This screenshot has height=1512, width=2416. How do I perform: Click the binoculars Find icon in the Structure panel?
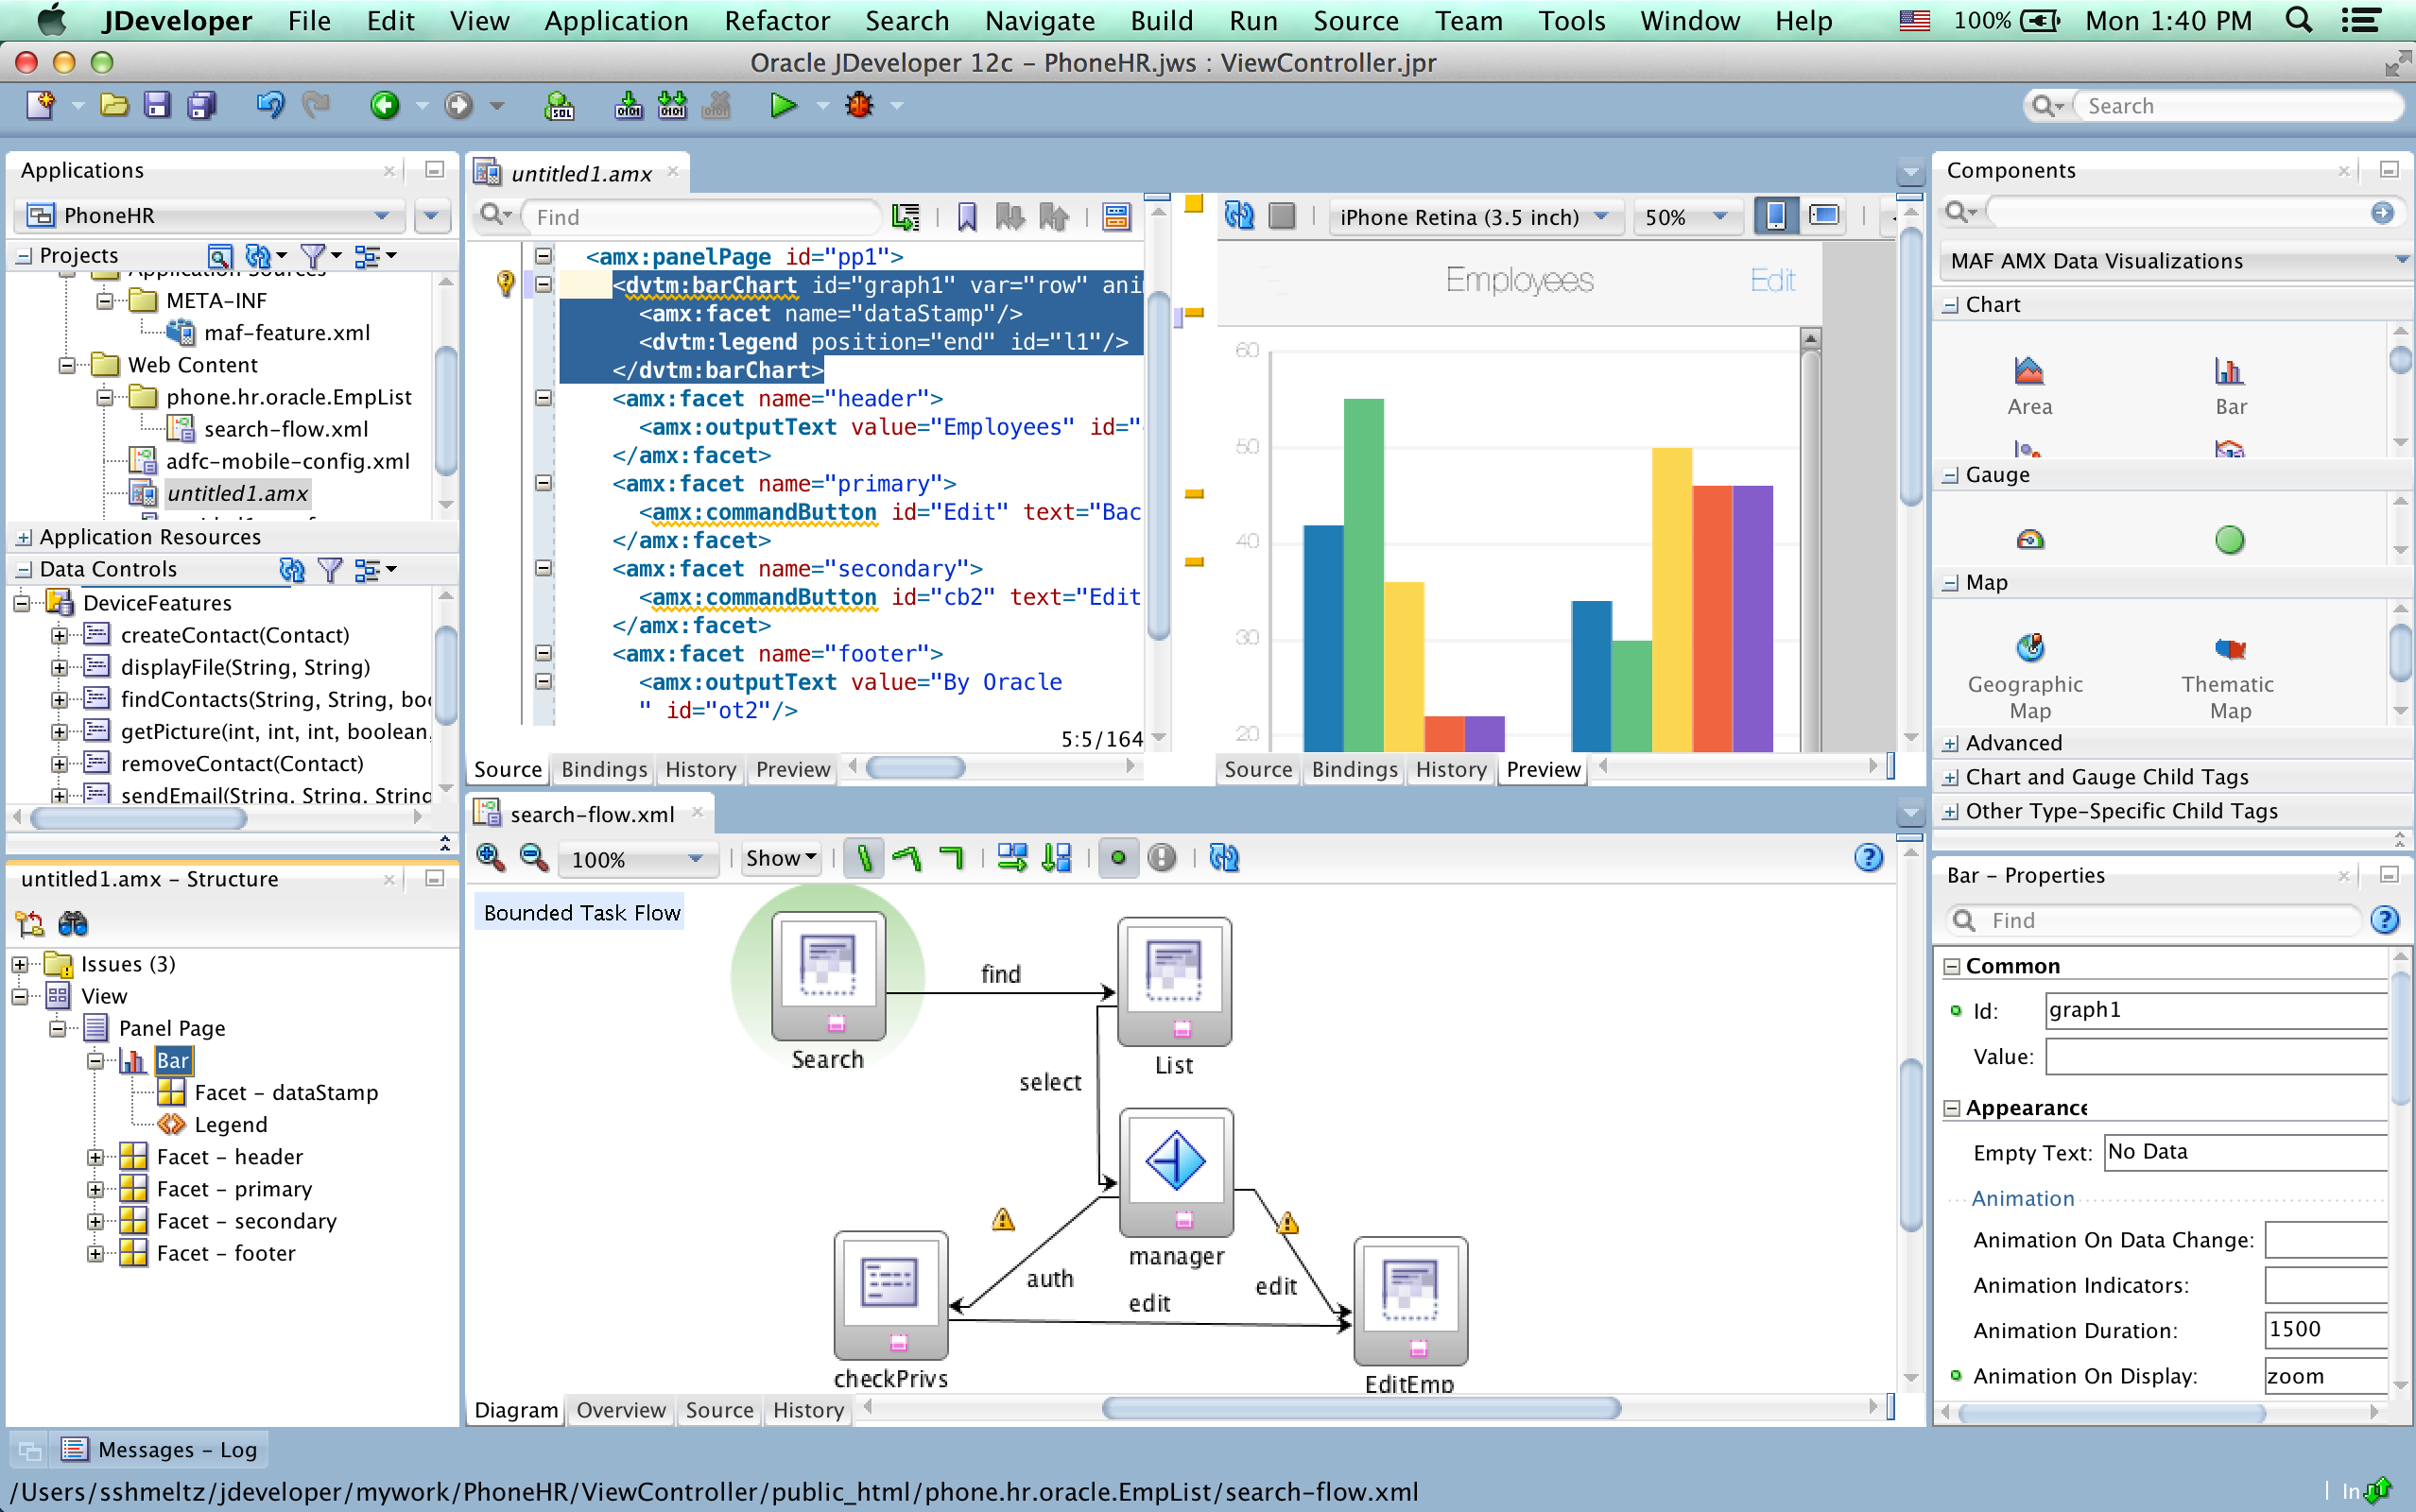[x=73, y=923]
